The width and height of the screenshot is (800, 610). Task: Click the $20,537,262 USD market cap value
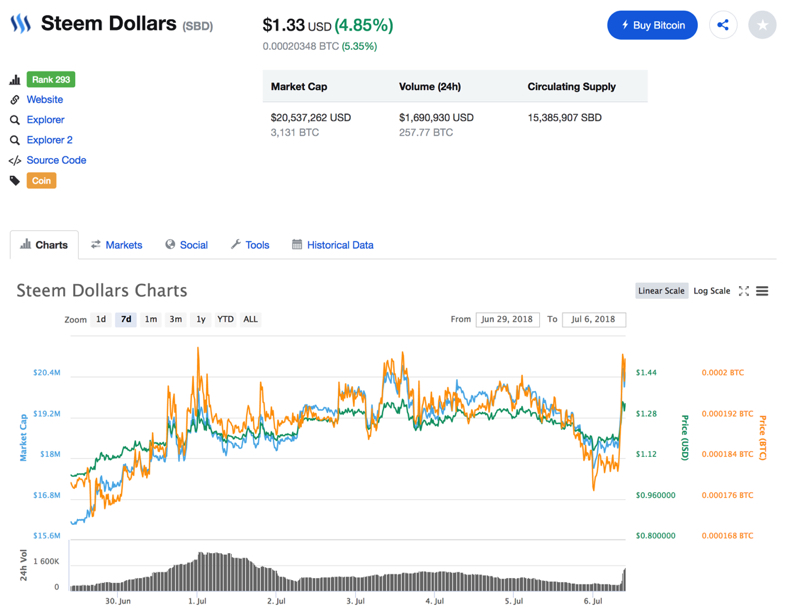tap(311, 118)
